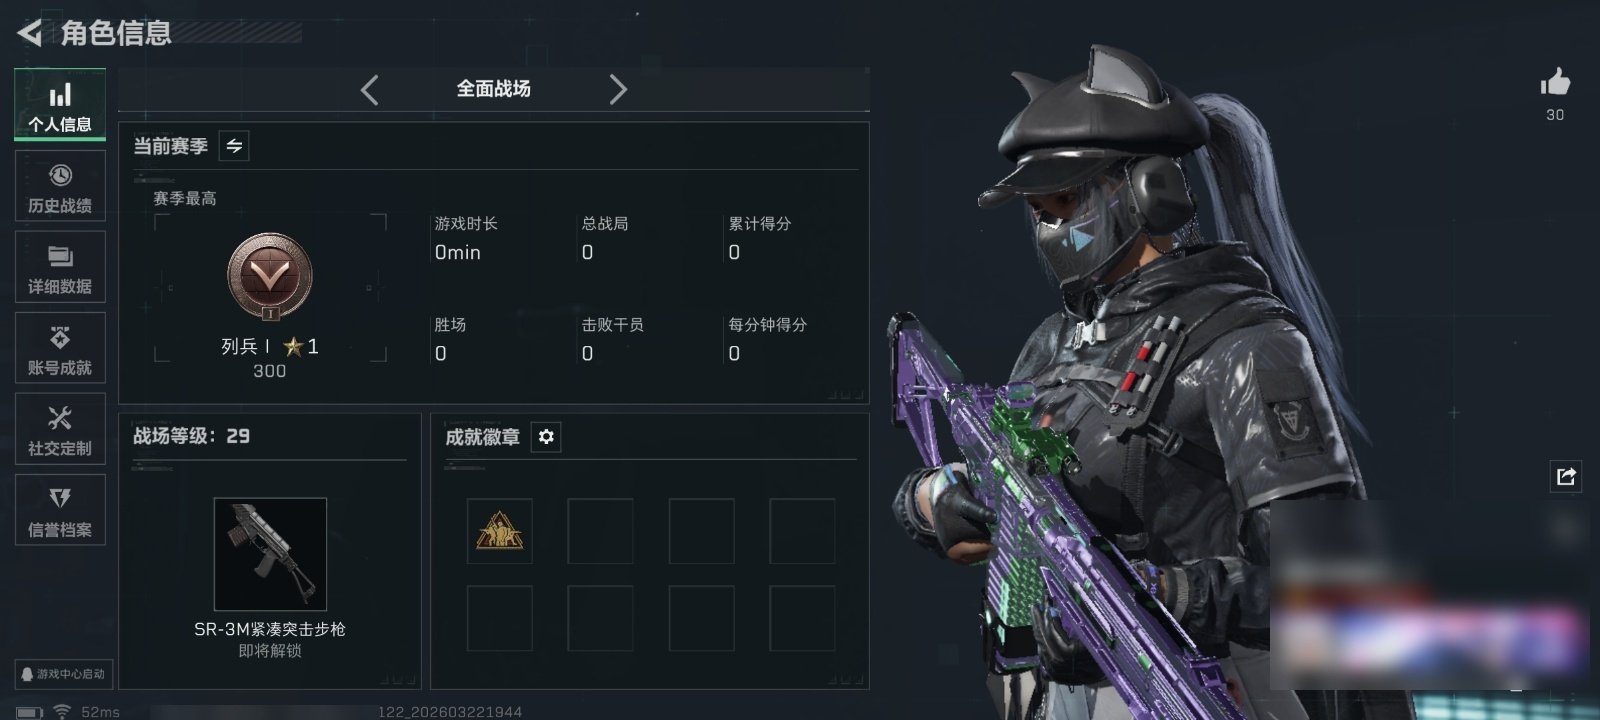The height and width of the screenshot is (720, 1600).
Task: Click the 全面战场 mode title
Action: (x=493, y=89)
